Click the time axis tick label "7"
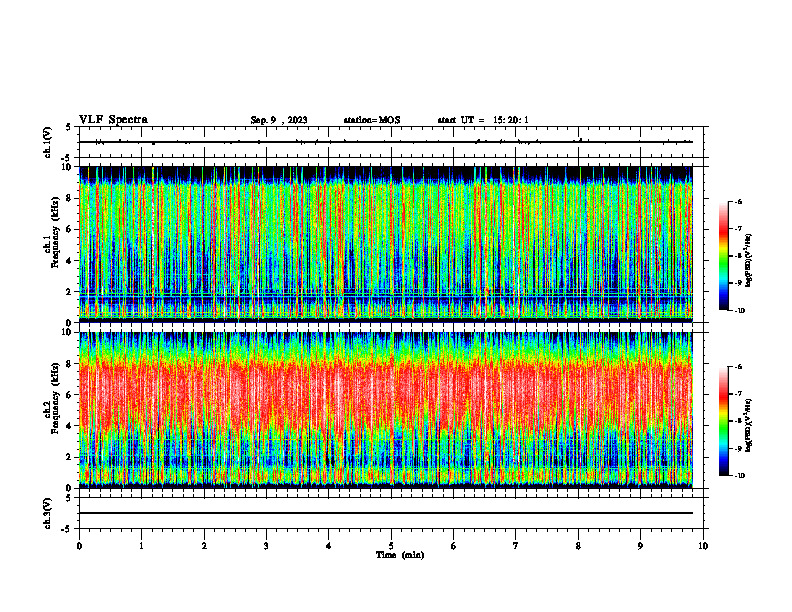Screen dimensions: 792x612 coord(516,546)
